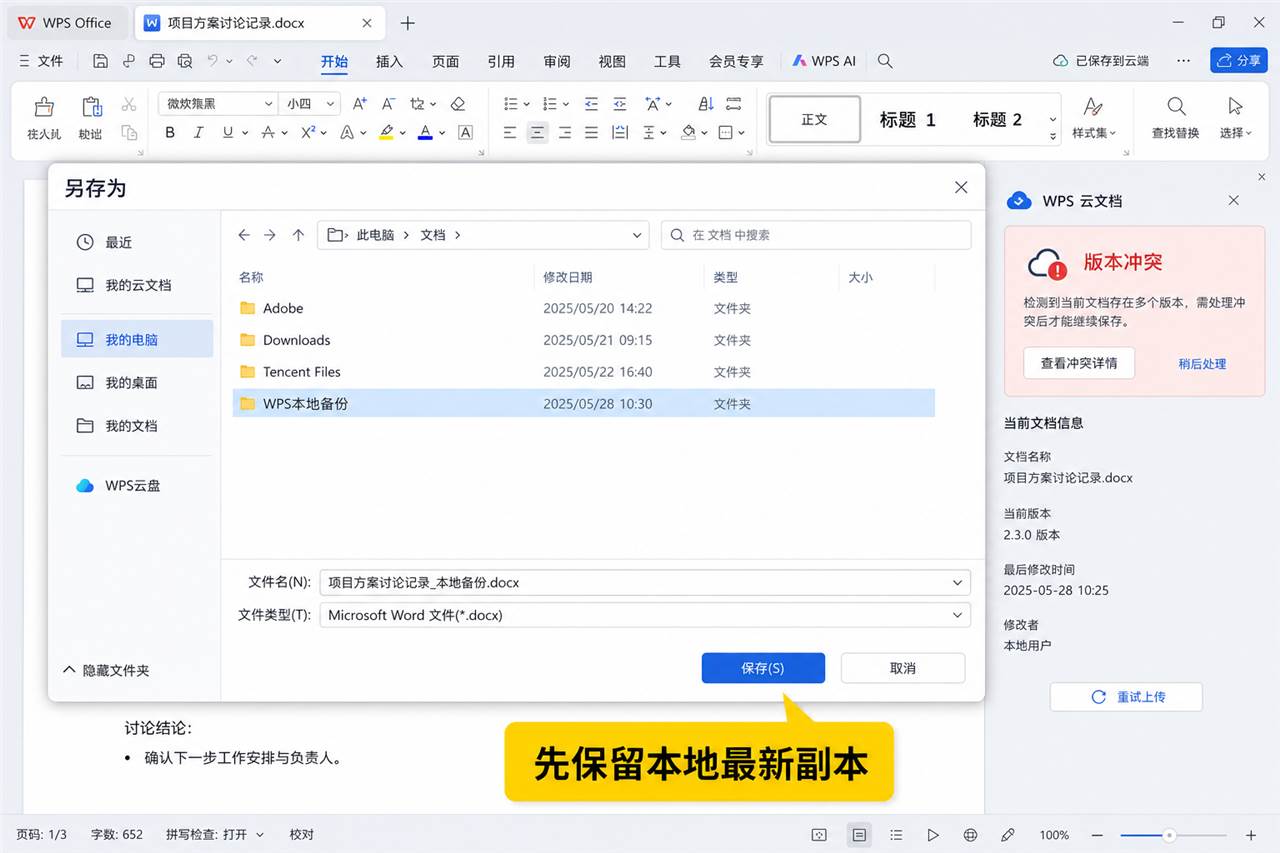Click the decrease font size icon
1280x853 pixels.
pos(389,104)
